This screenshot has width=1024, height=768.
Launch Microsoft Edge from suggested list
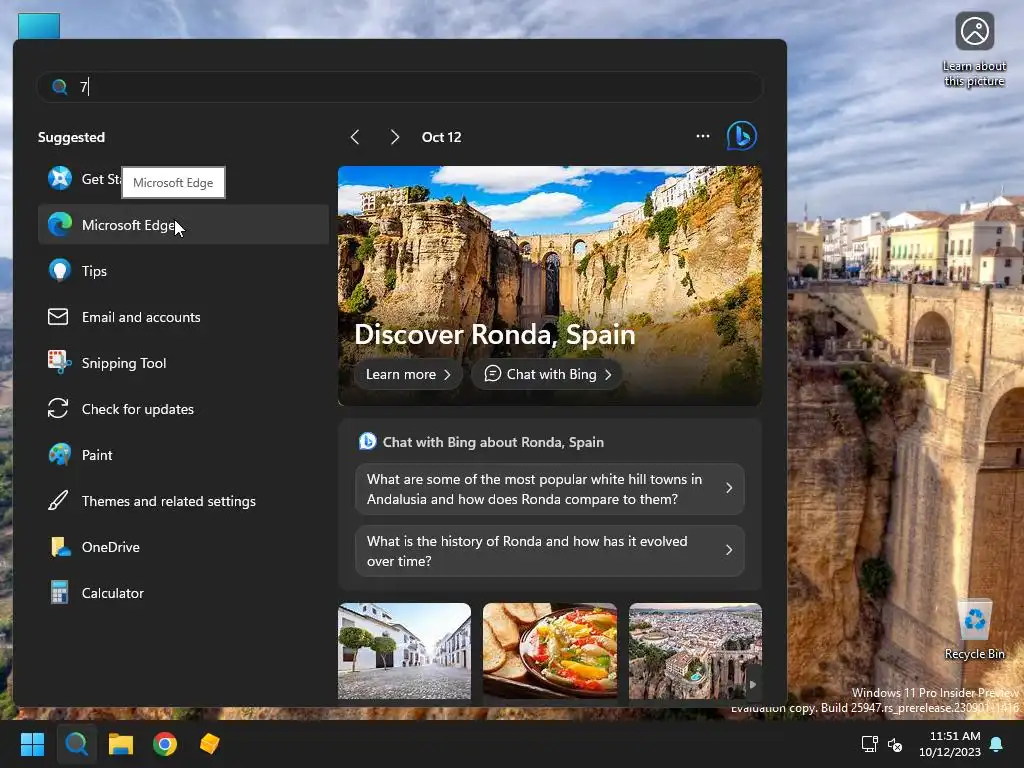click(183, 225)
